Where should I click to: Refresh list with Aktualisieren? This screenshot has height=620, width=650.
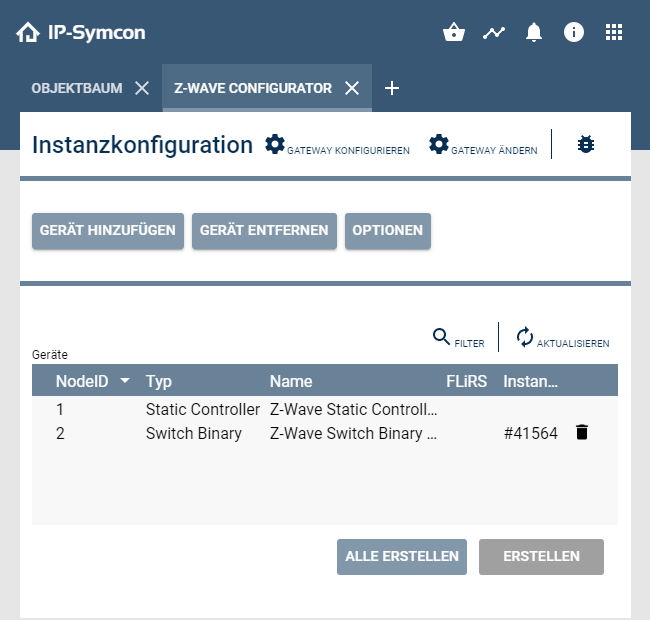pos(562,338)
